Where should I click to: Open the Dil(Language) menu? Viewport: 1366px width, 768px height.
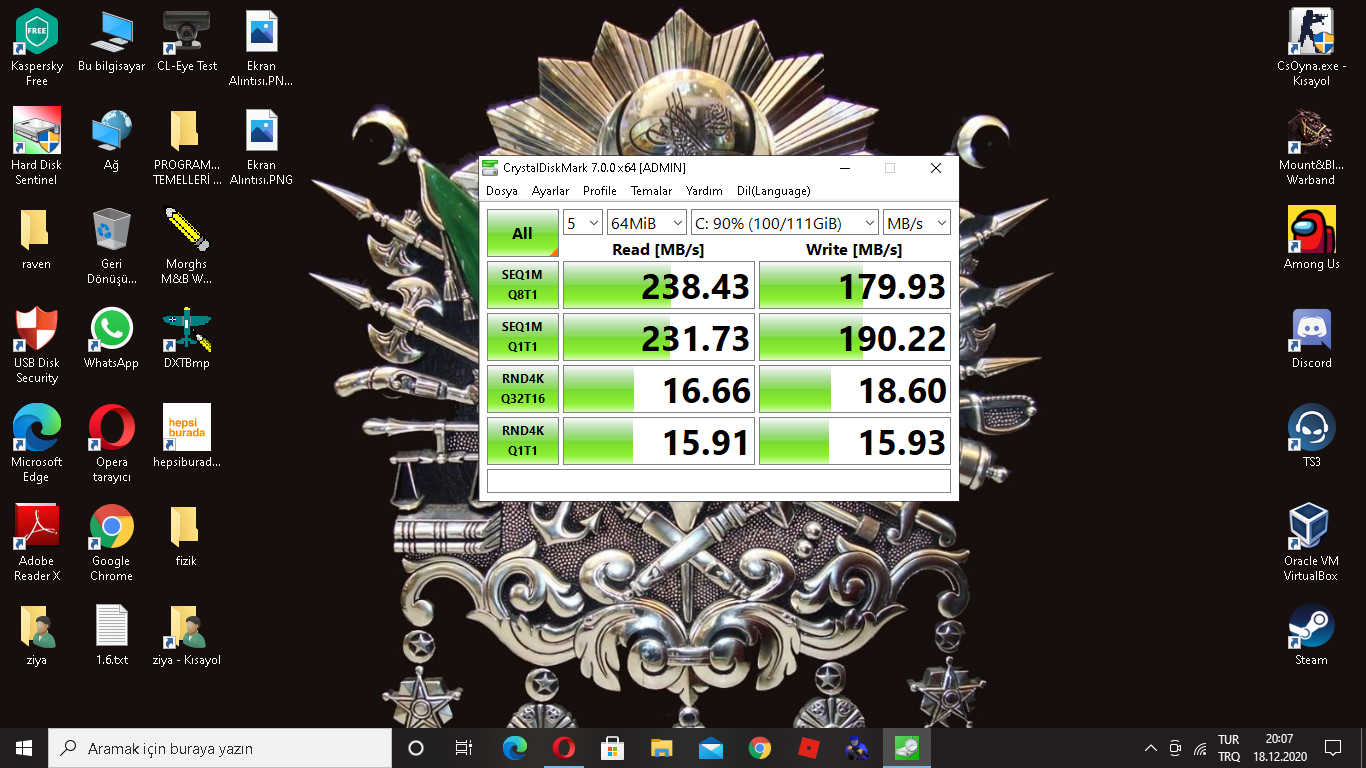[773, 191]
